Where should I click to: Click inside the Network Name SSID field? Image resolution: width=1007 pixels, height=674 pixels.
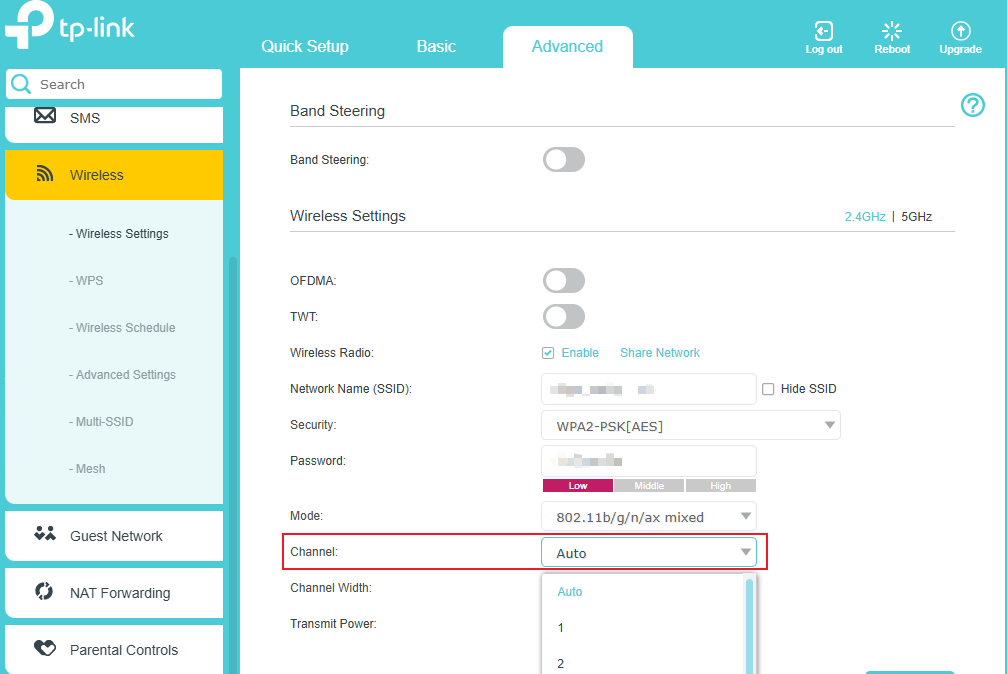(x=648, y=388)
